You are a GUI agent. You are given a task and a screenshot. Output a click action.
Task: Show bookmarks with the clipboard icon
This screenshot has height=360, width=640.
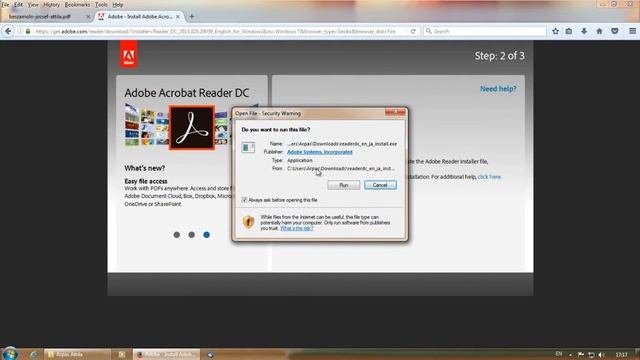(569, 31)
